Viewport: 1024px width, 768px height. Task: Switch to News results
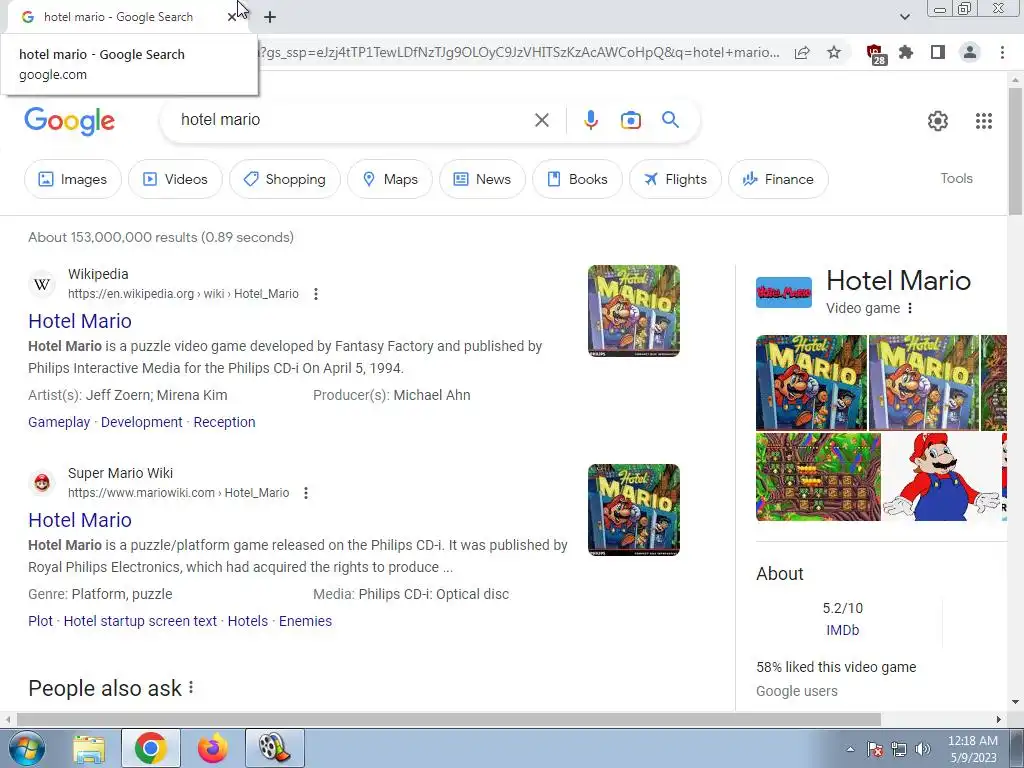pos(482,179)
